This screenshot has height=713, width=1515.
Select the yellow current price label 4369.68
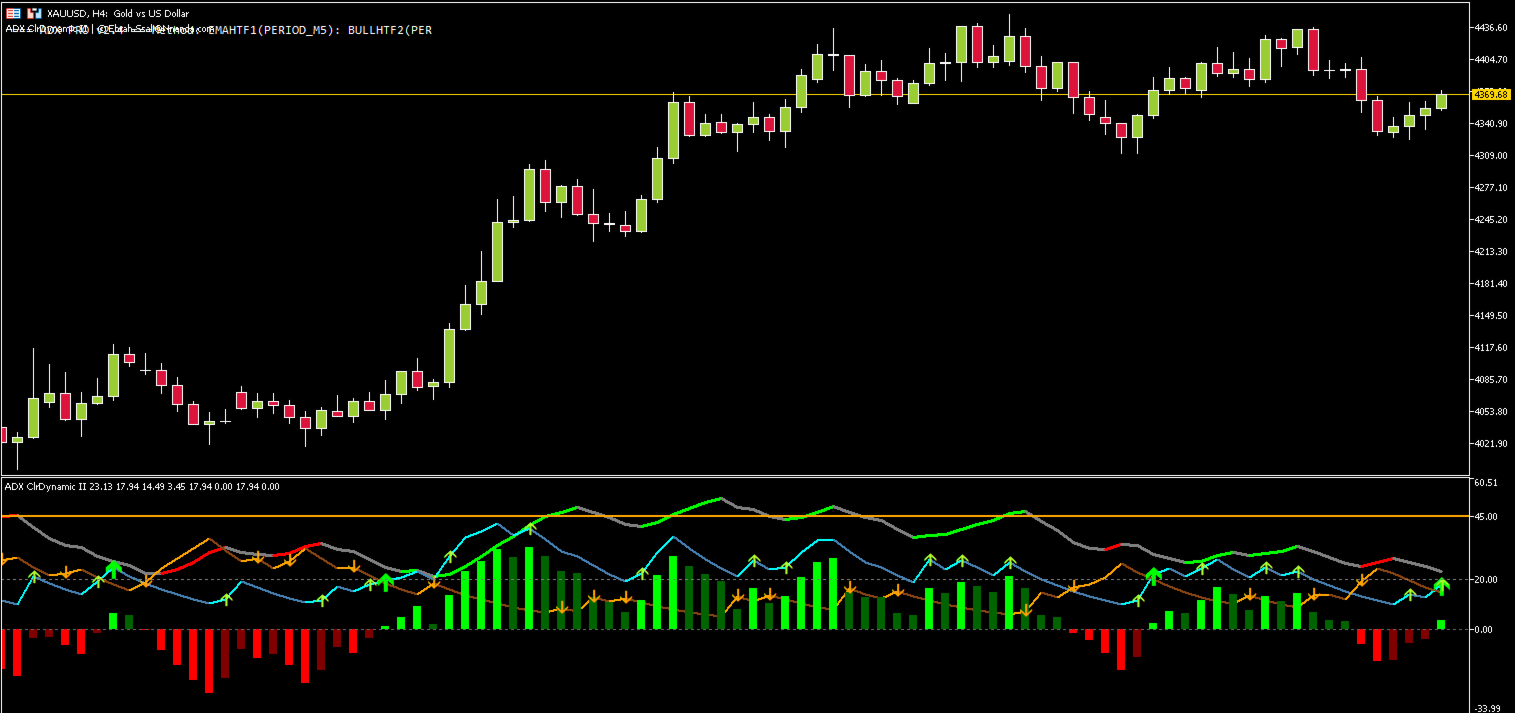(1490, 94)
